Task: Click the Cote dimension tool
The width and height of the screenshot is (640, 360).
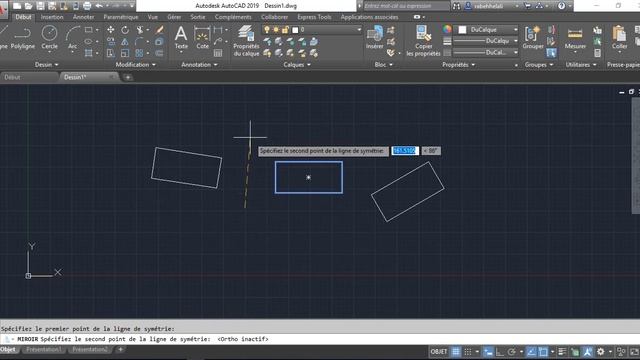Action: (202, 37)
